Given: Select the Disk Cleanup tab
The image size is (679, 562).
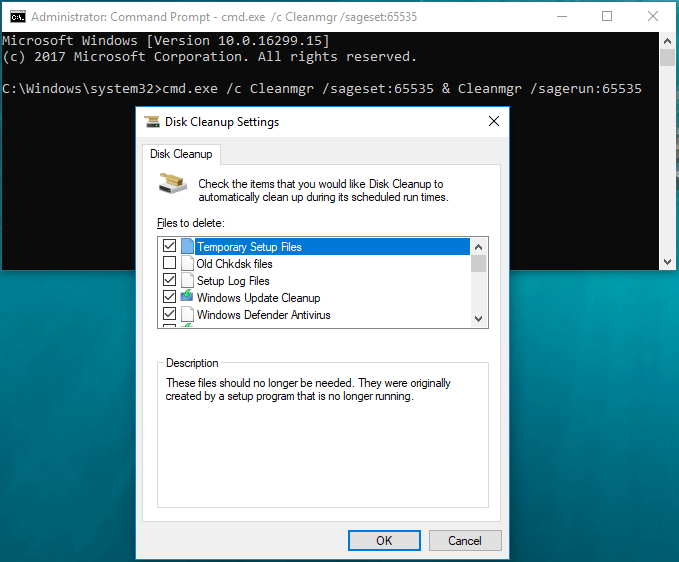Looking at the screenshot, I should (181, 154).
